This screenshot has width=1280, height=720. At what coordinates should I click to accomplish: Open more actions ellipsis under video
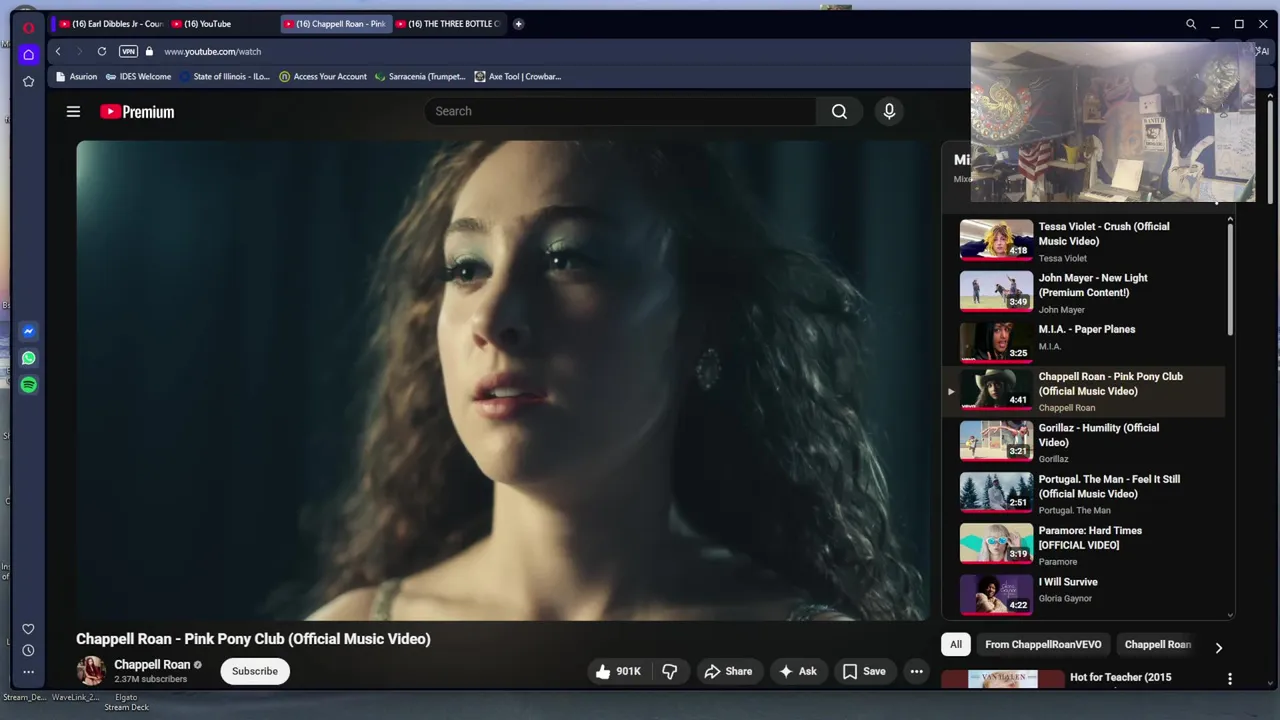tap(916, 671)
